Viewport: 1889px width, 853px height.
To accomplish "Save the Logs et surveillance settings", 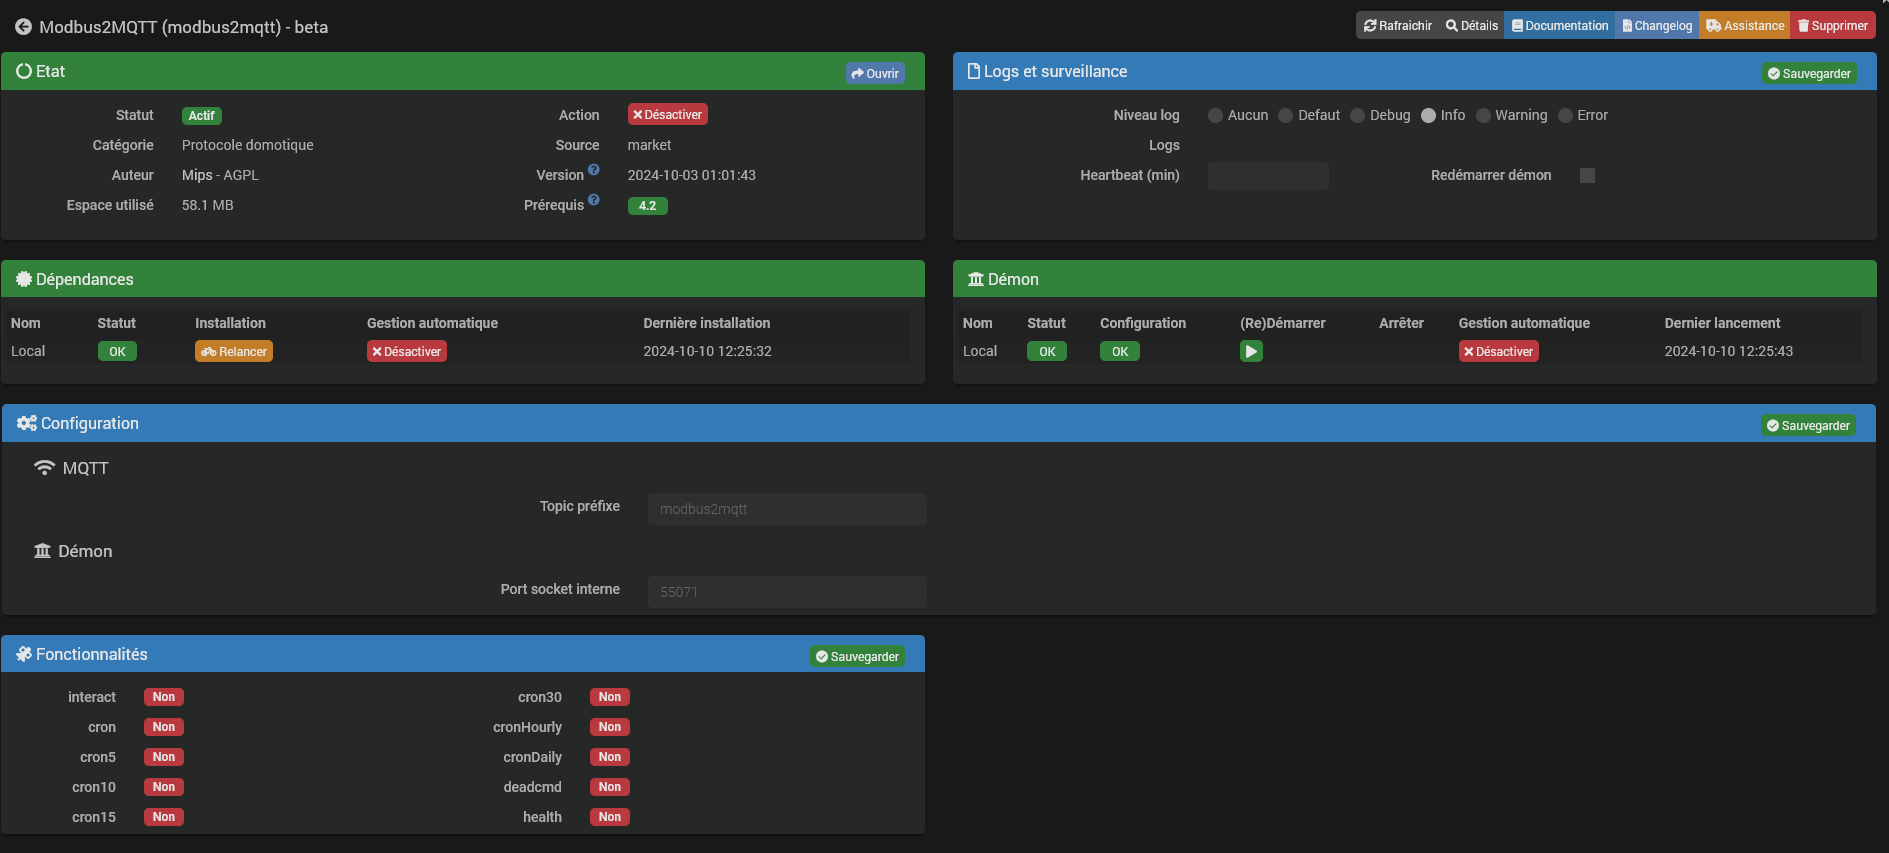I will point(1809,73).
